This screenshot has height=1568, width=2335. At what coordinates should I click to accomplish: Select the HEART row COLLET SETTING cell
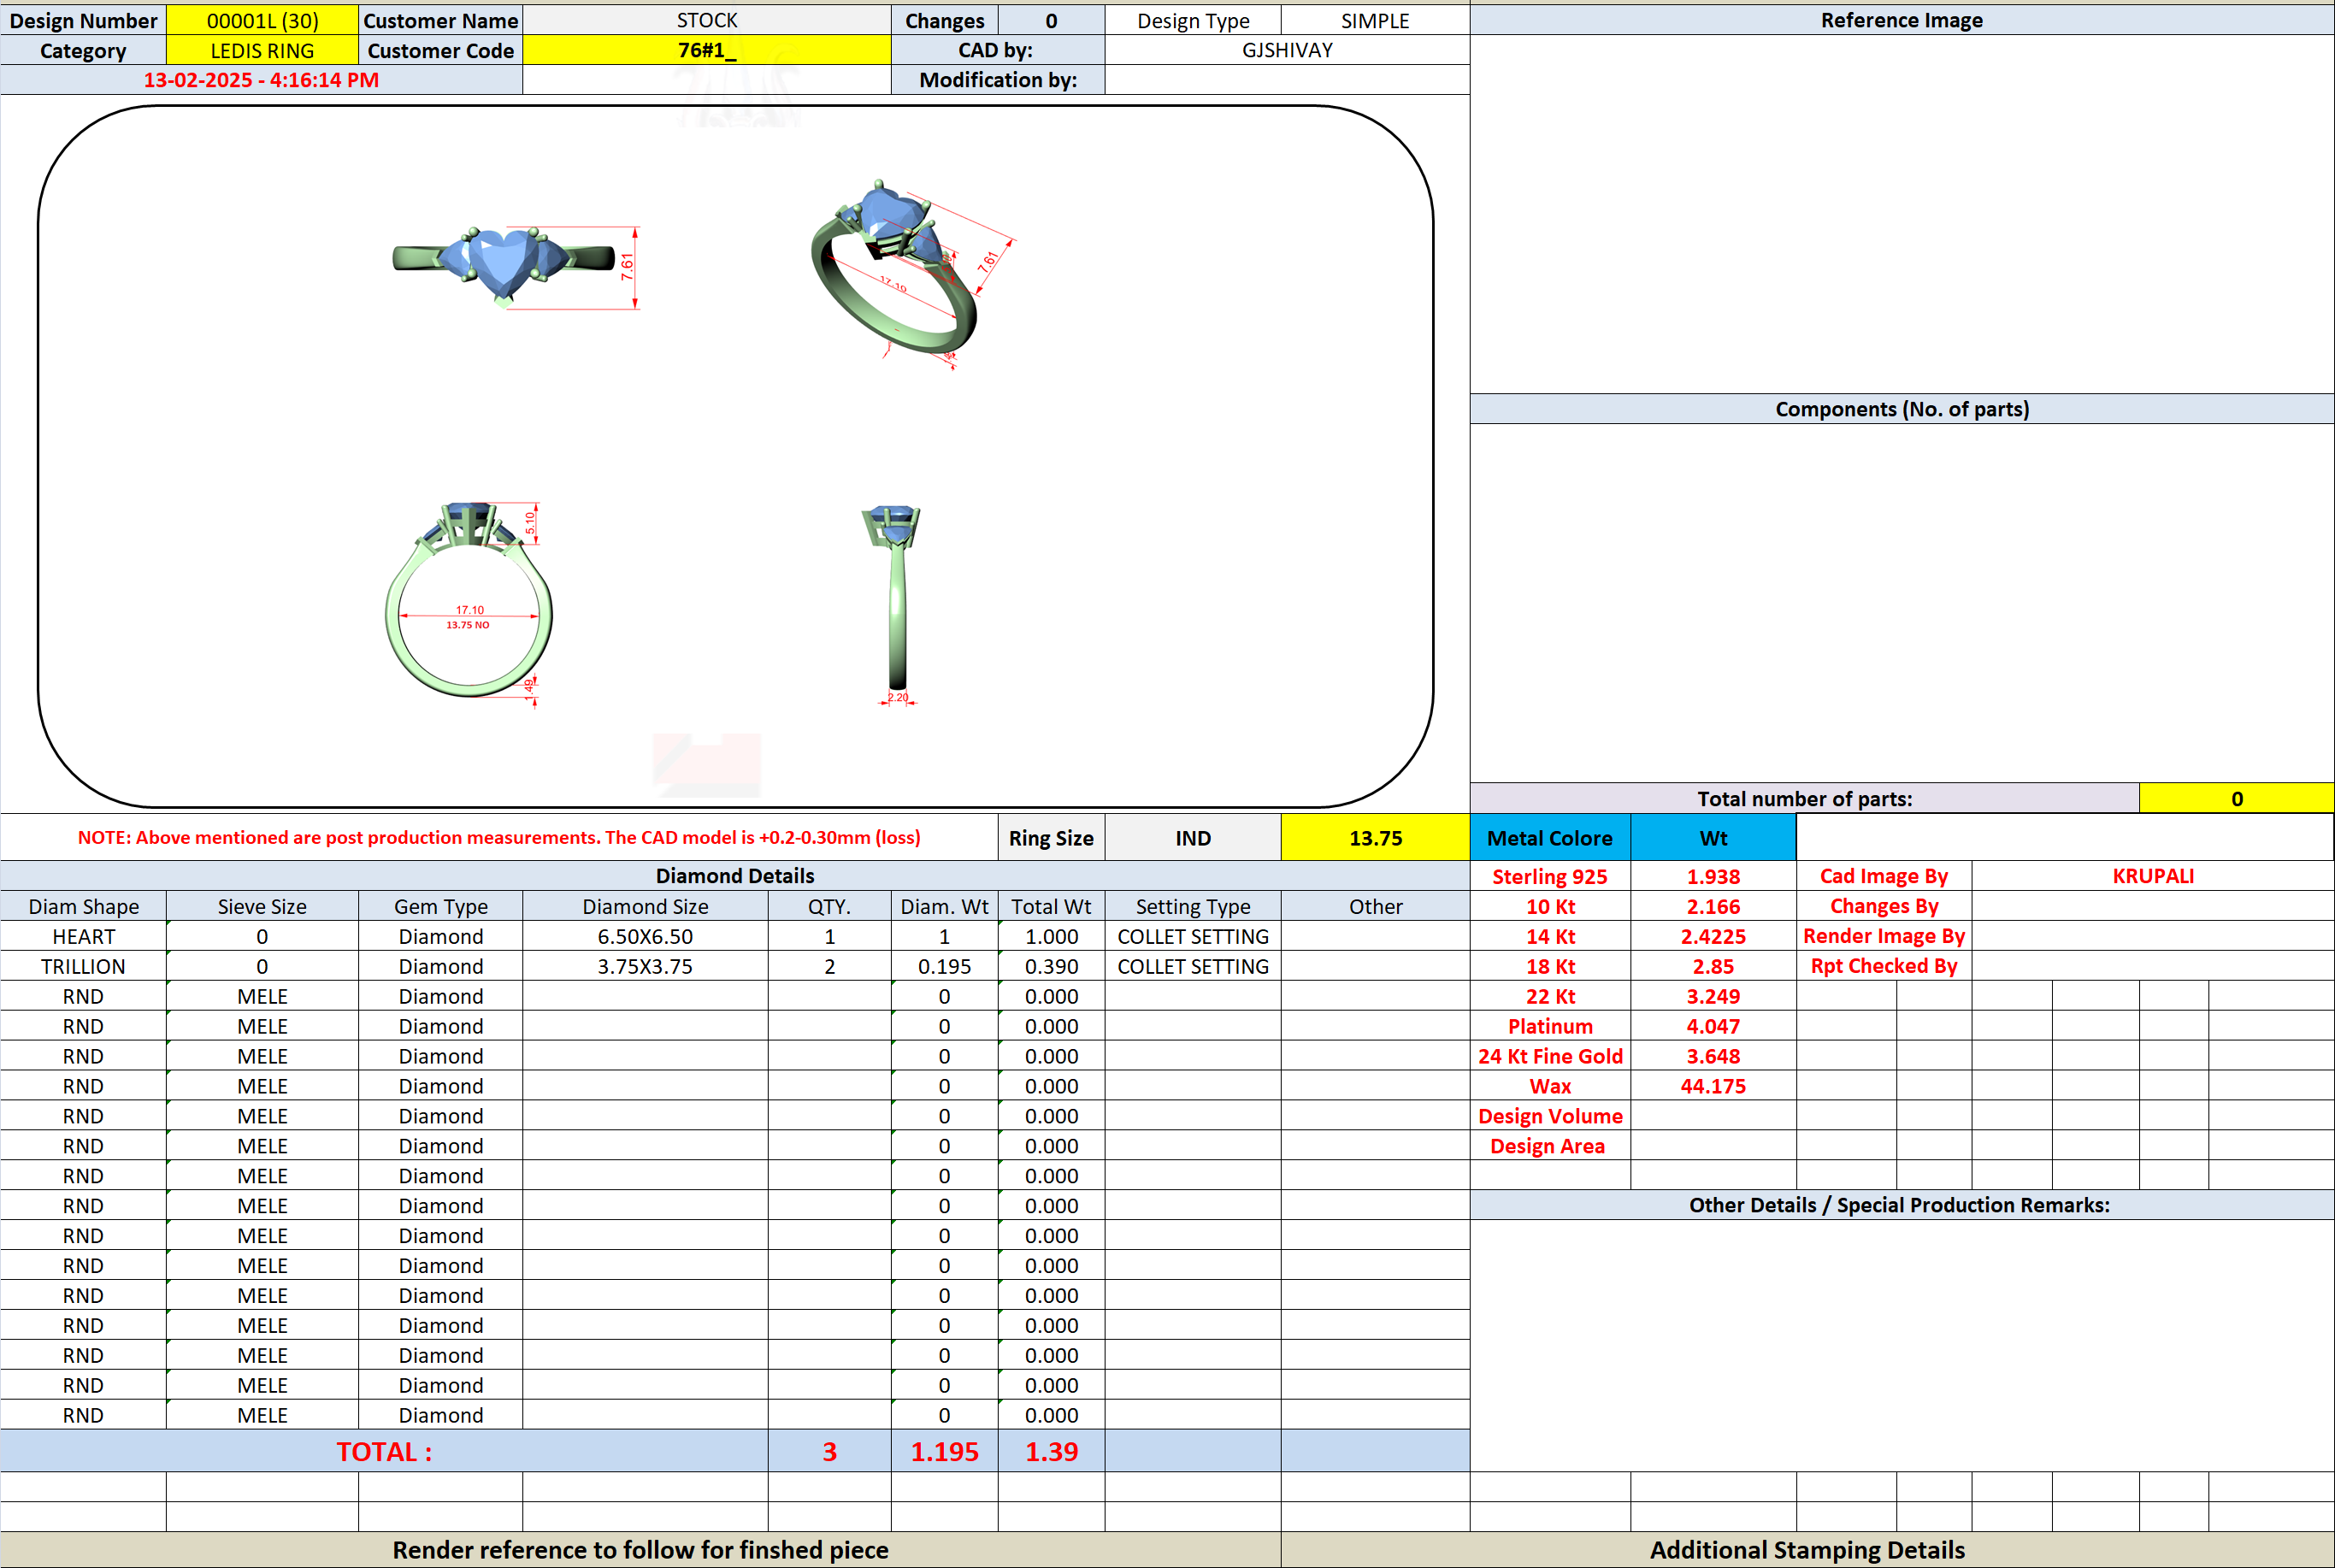tap(1193, 936)
